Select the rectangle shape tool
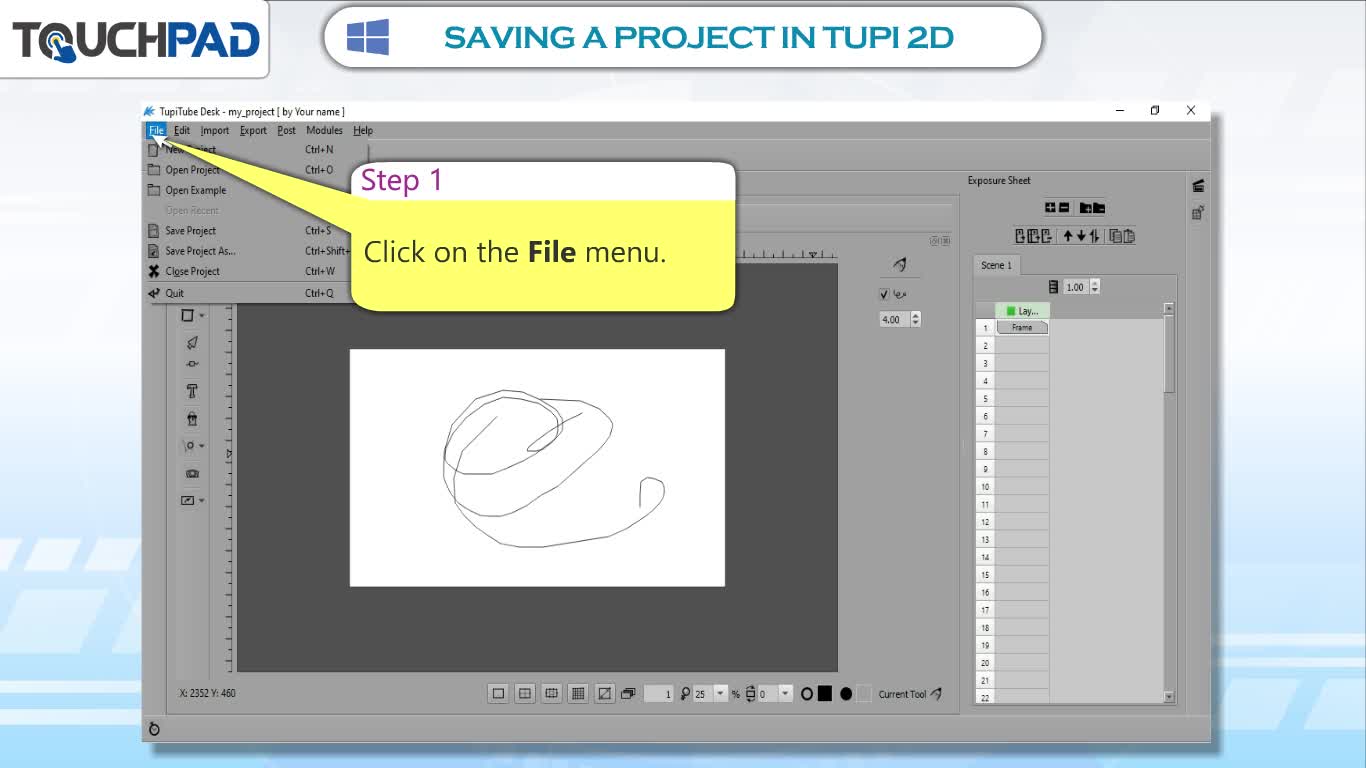Viewport: 1366px width, 768px height. (x=187, y=315)
